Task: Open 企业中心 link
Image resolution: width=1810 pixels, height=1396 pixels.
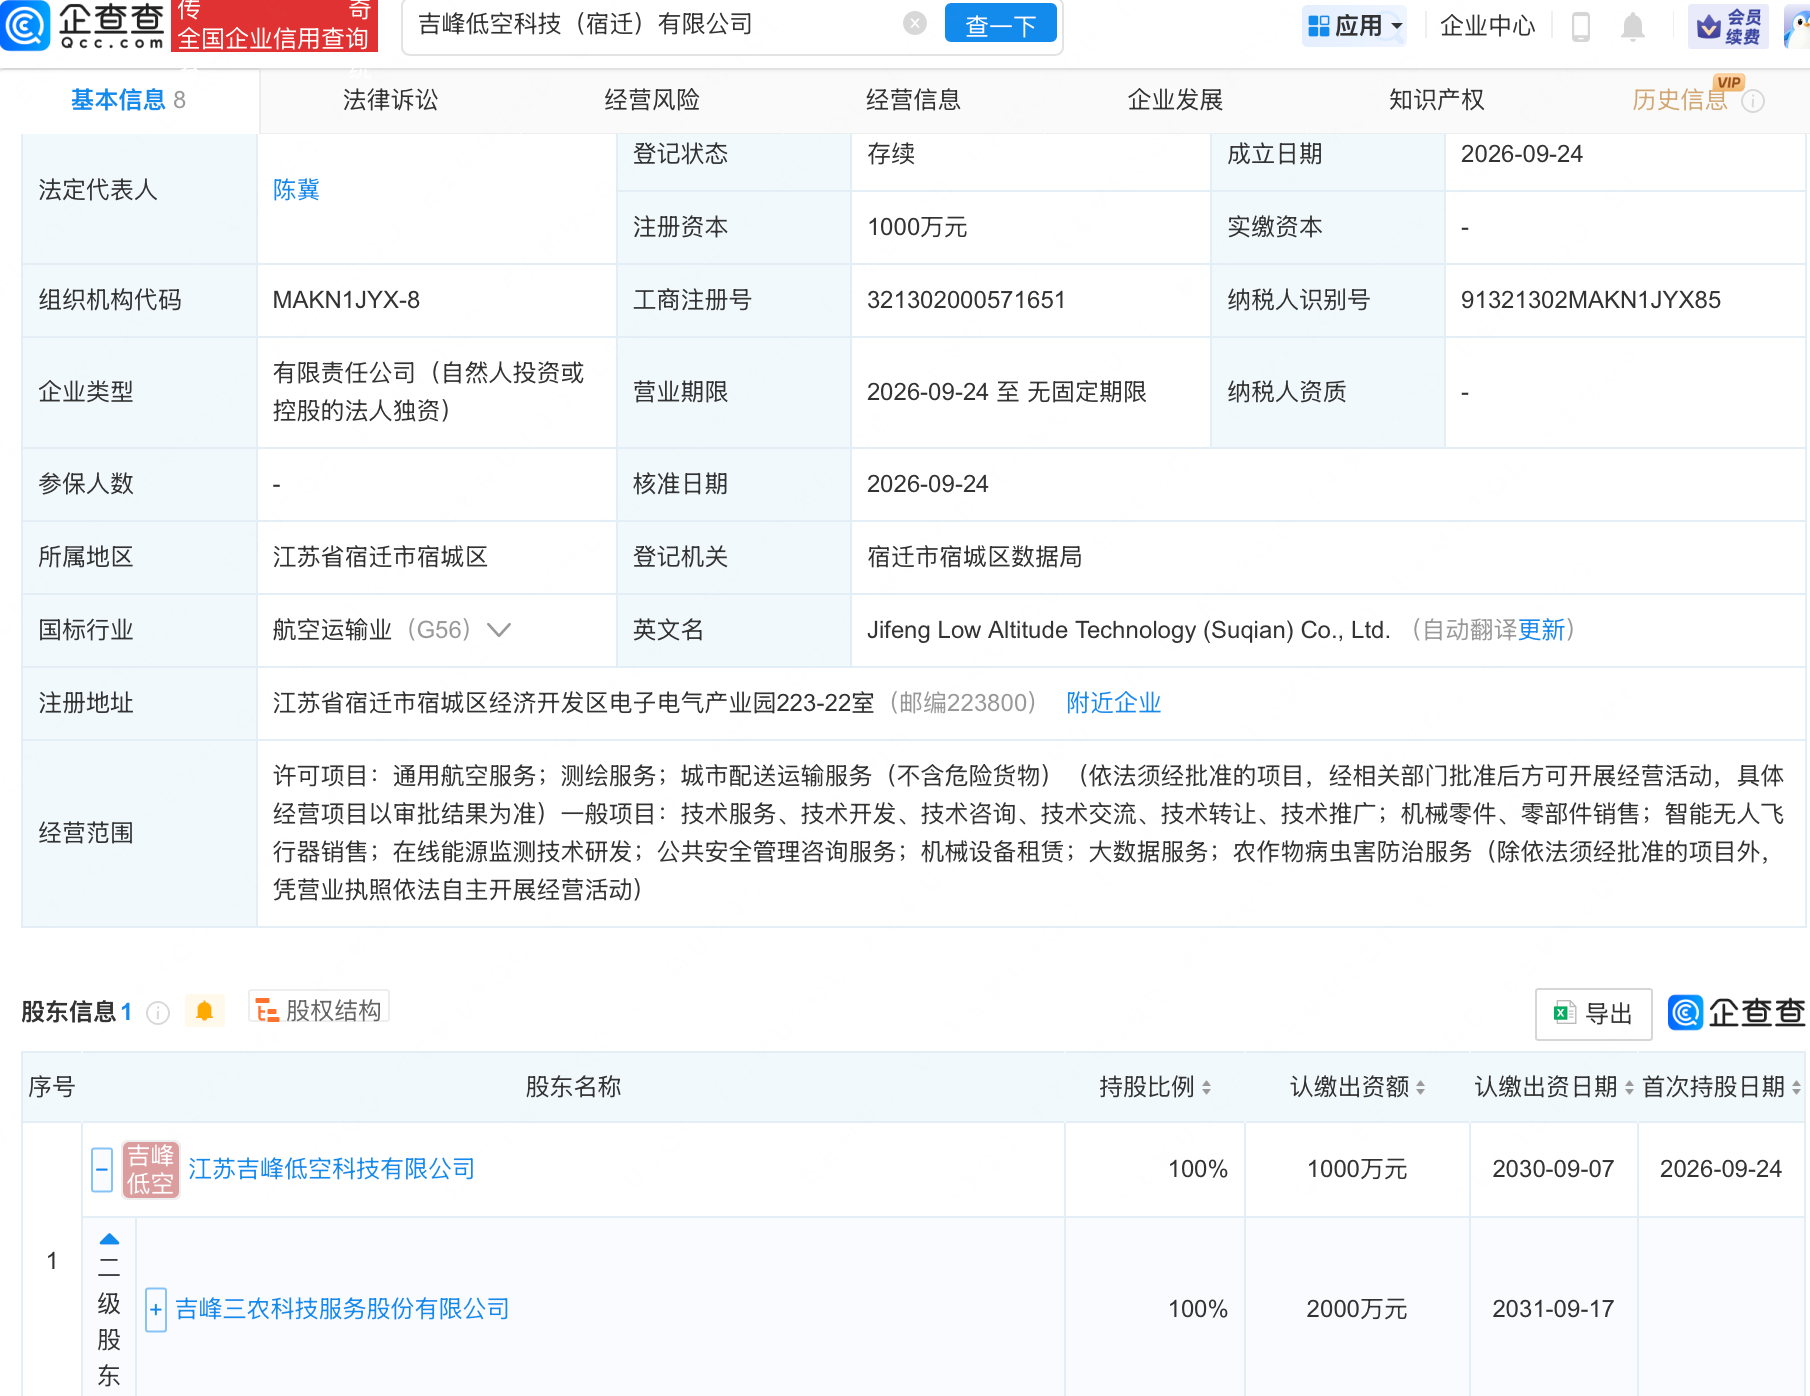Action: coord(1487,26)
